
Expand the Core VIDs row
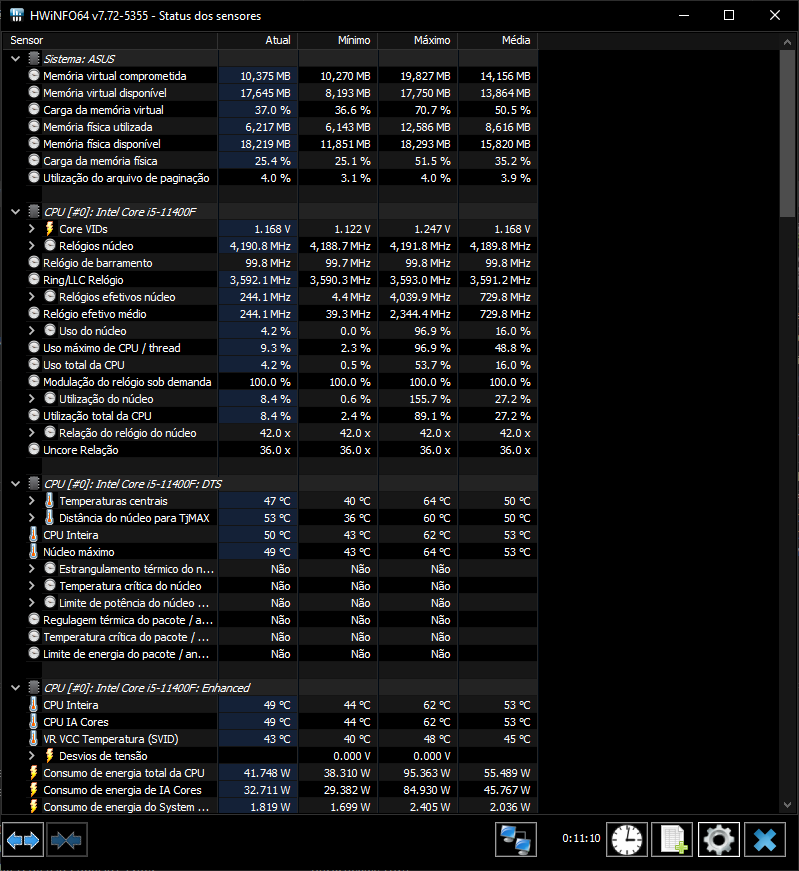(32, 229)
